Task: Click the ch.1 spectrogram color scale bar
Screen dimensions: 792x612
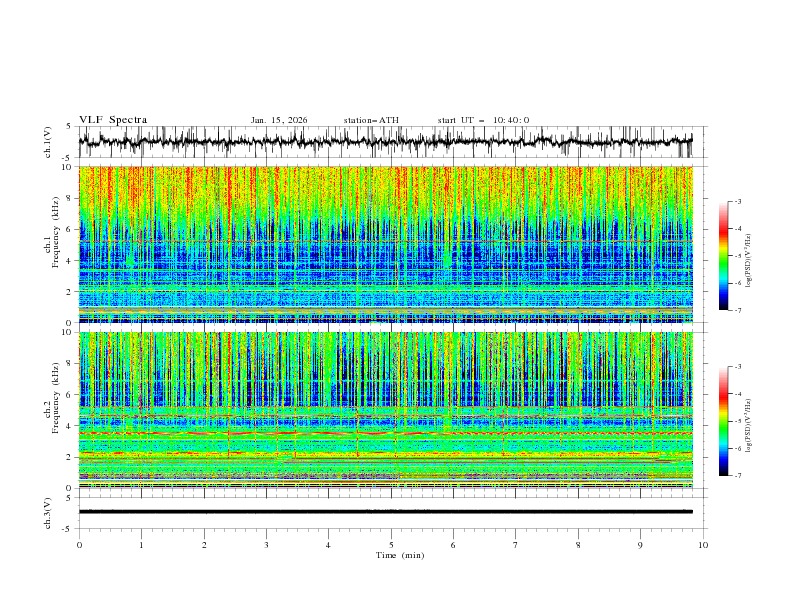Action: coord(723,255)
